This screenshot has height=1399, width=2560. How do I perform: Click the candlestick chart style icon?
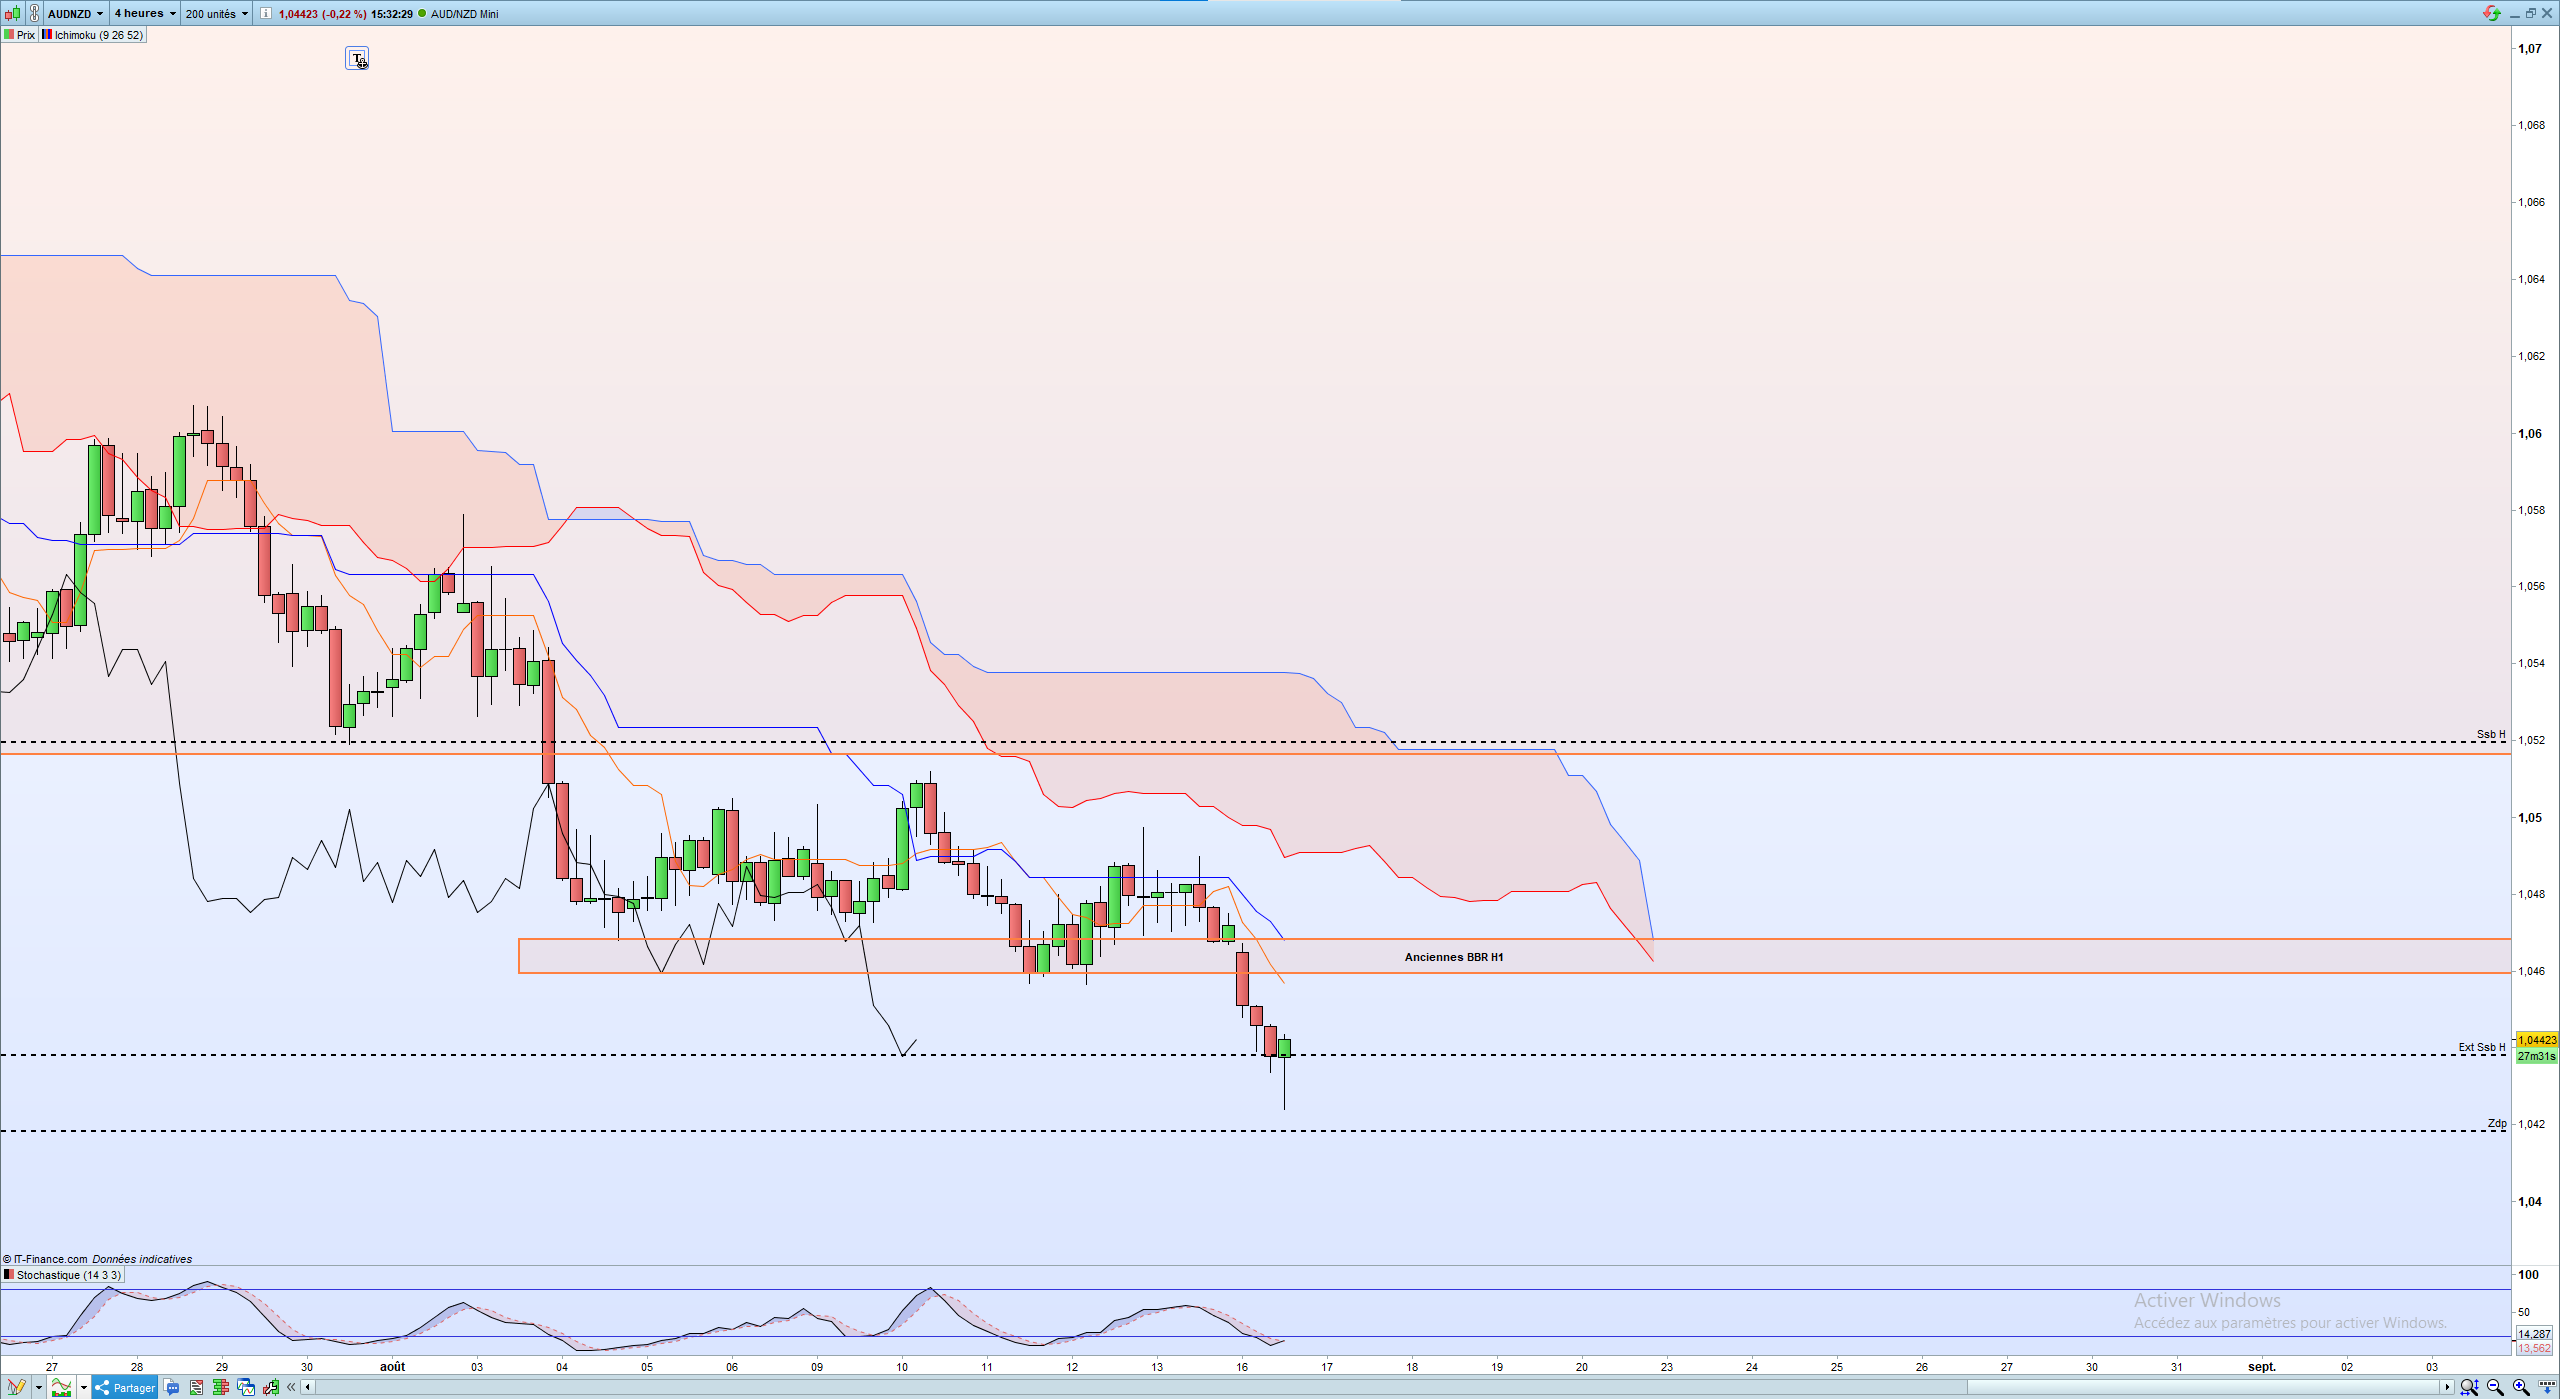[x=12, y=14]
